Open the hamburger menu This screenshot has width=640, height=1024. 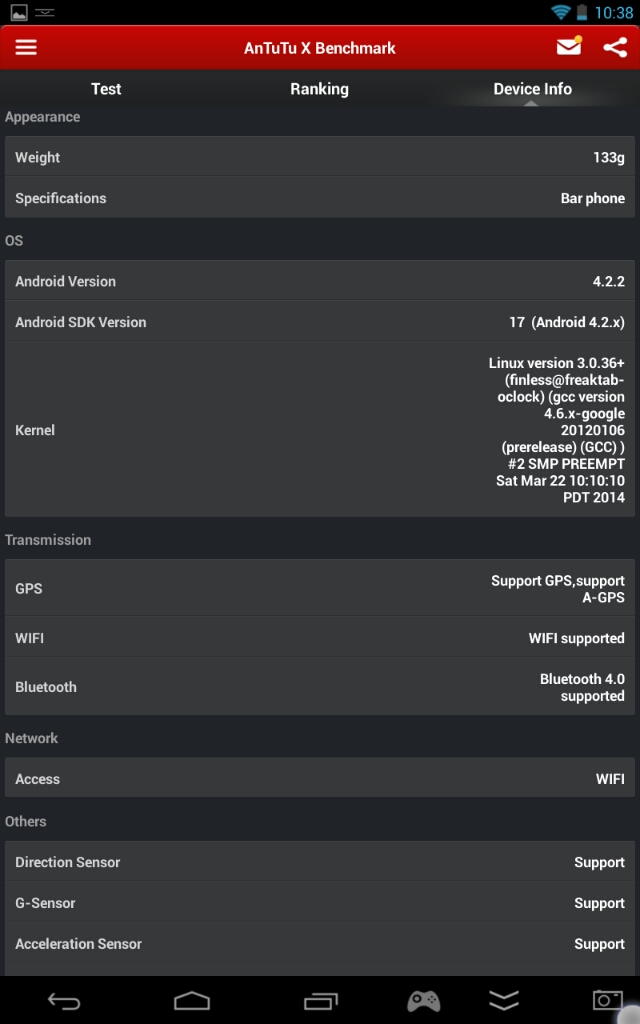click(26, 48)
